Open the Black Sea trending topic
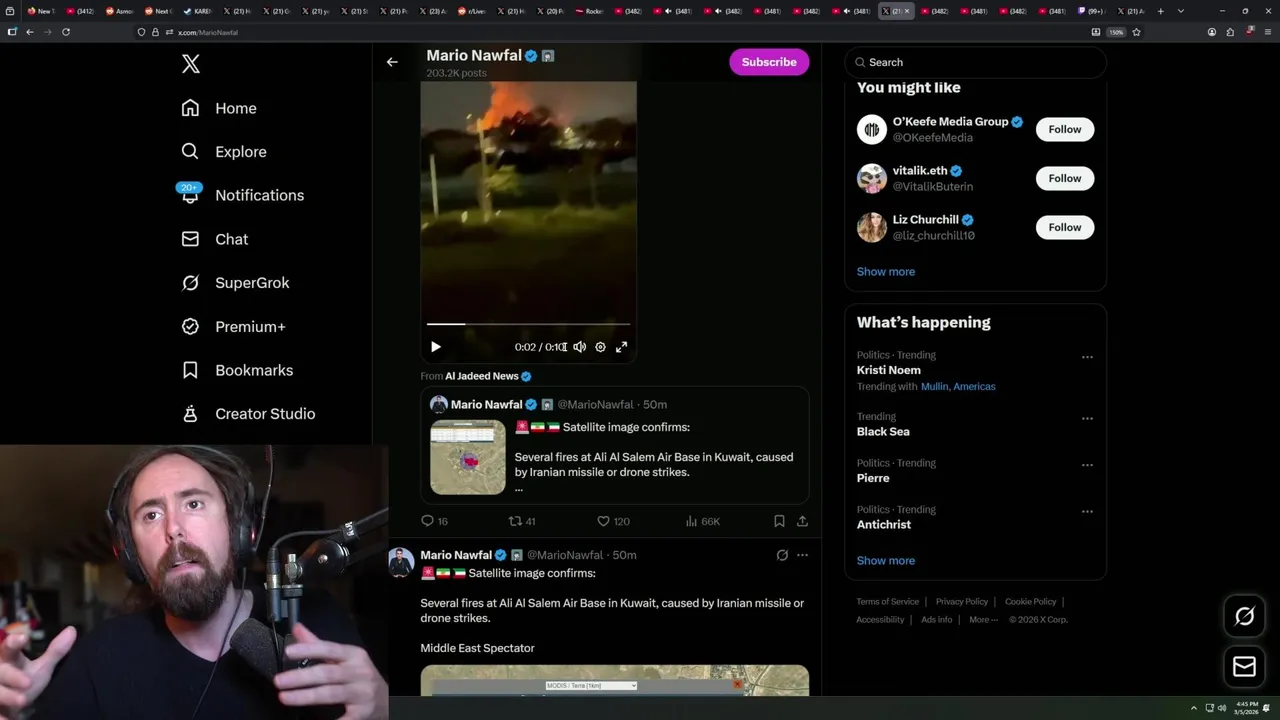 pyautogui.click(x=883, y=432)
